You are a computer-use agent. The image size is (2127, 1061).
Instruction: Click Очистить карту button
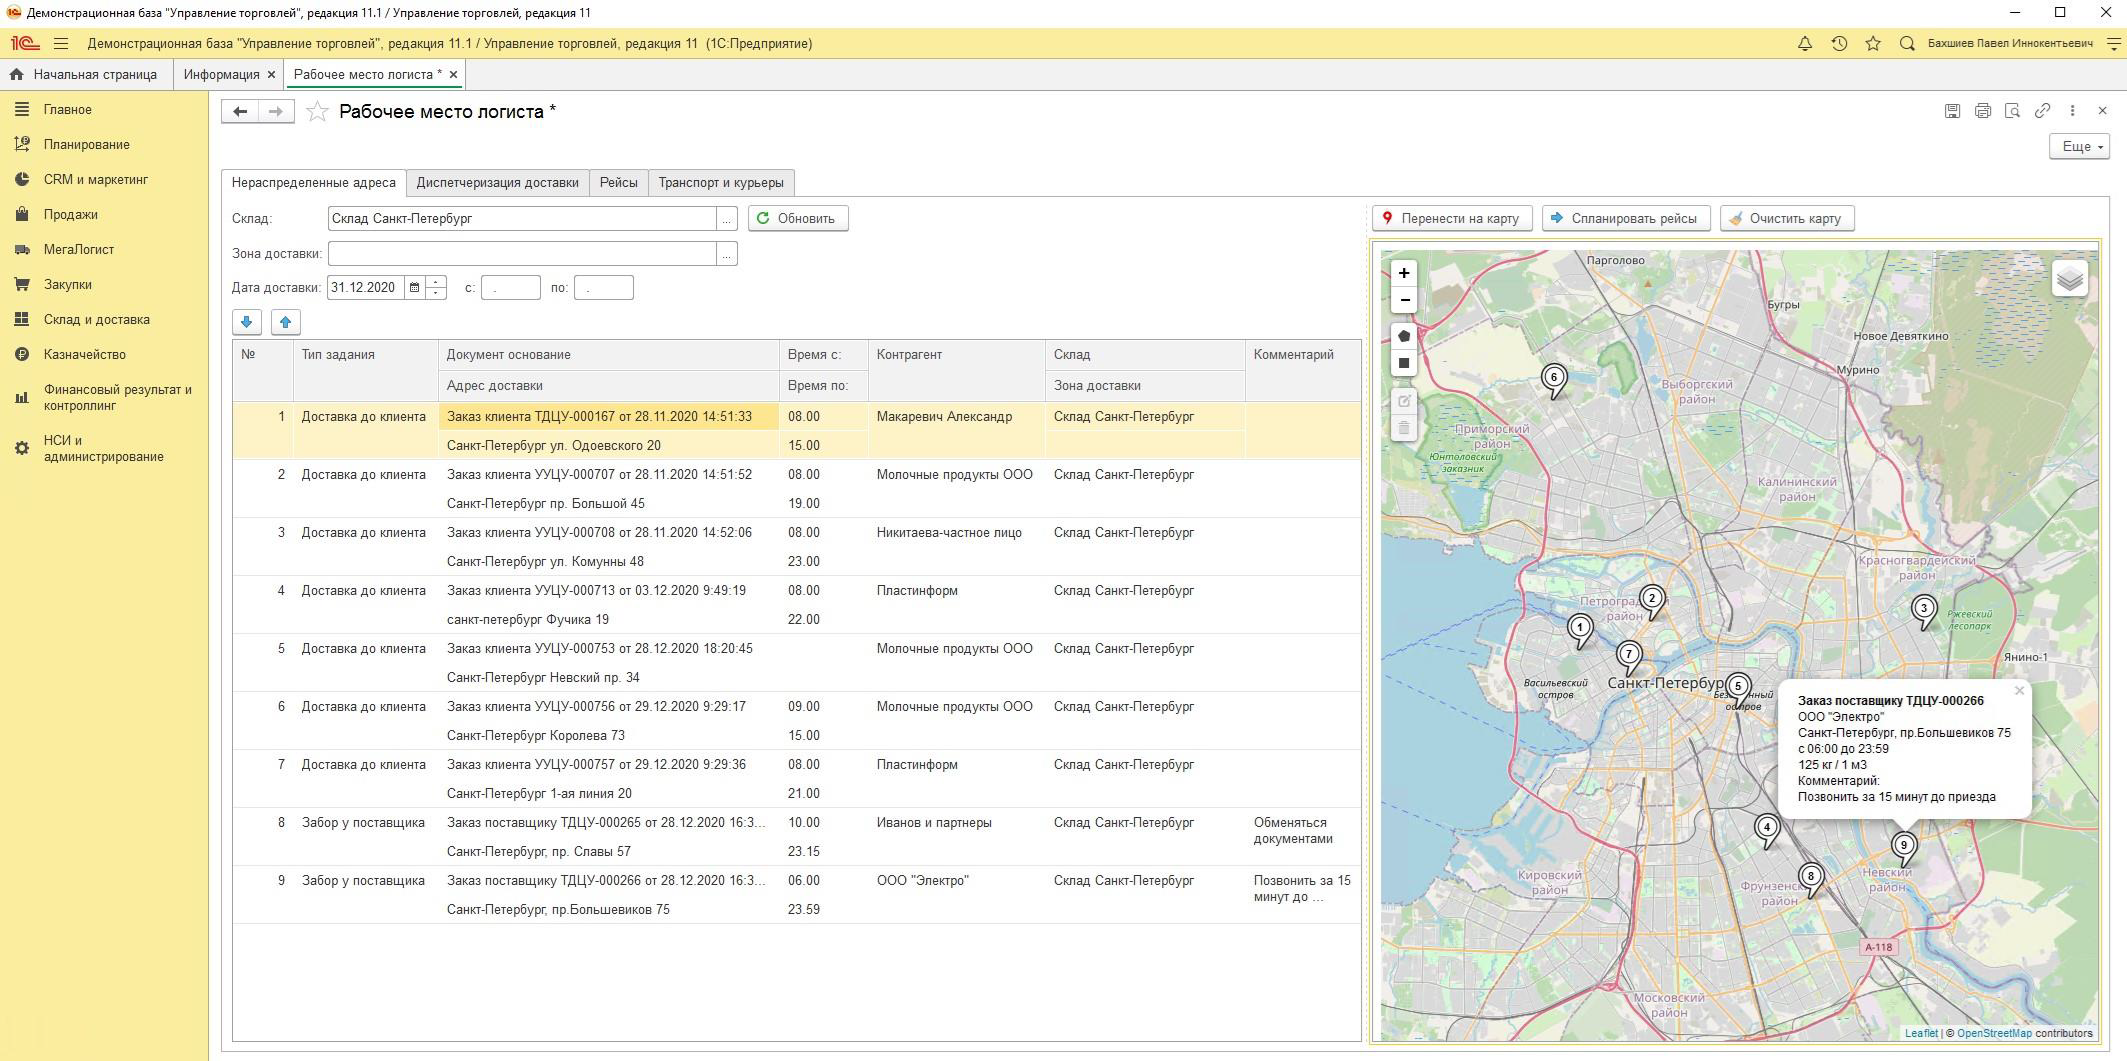pyautogui.click(x=1787, y=219)
